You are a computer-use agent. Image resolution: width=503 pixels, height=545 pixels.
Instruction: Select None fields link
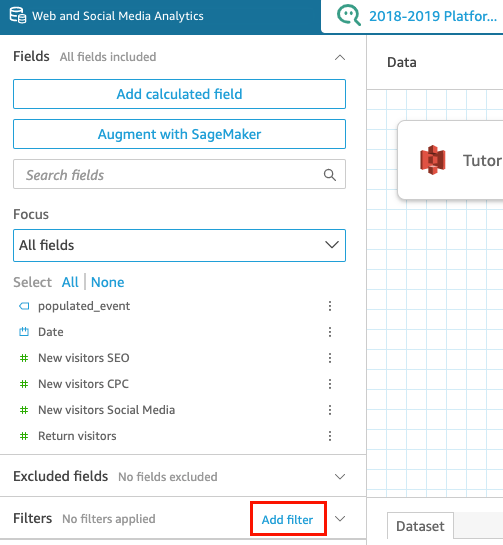click(107, 282)
